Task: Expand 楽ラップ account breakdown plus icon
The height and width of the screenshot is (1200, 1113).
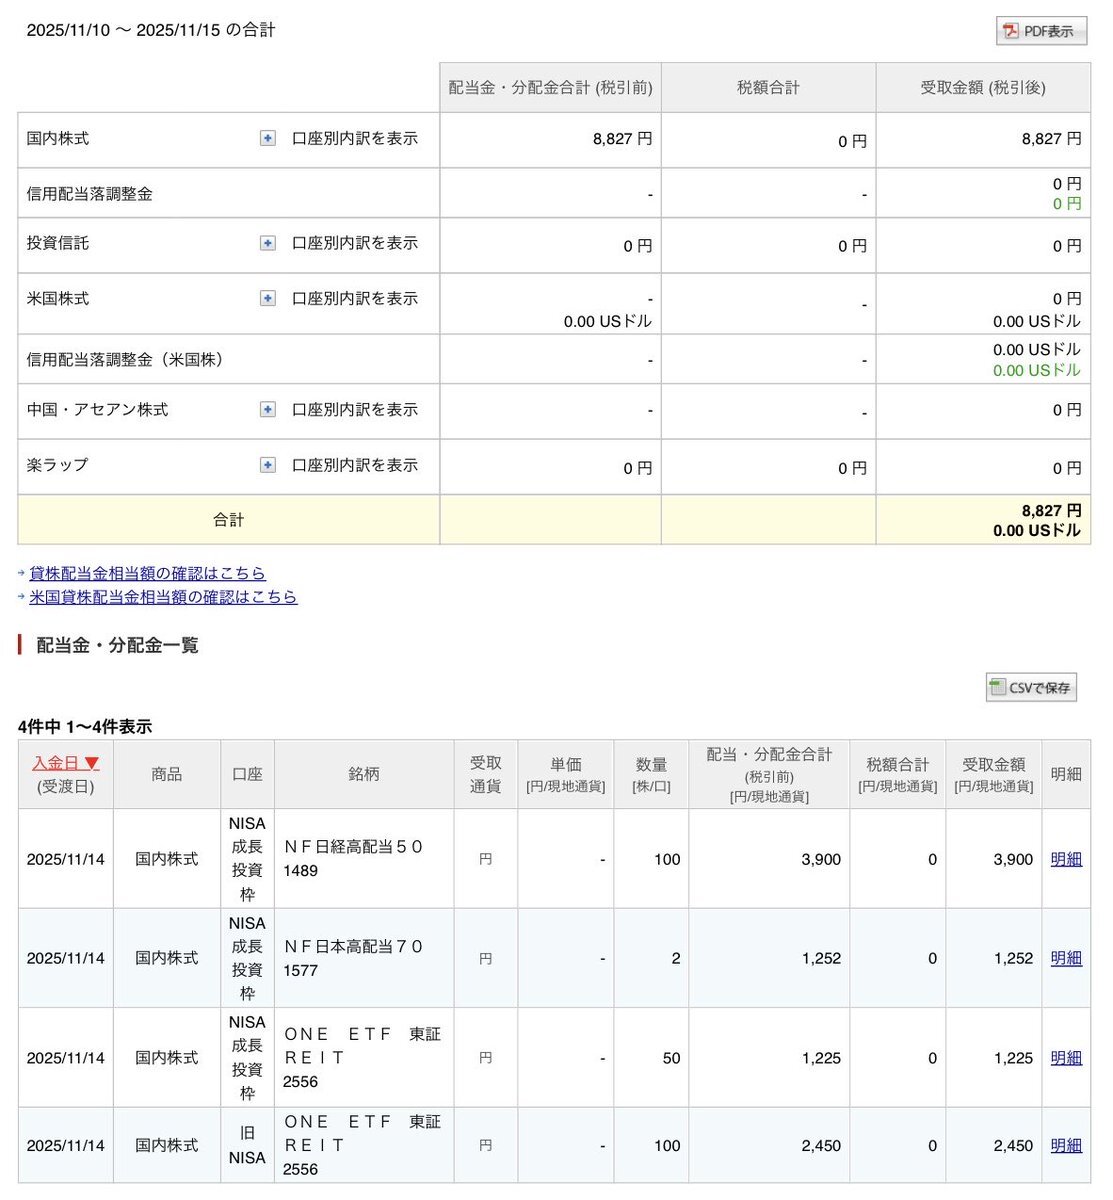Action: (x=267, y=465)
